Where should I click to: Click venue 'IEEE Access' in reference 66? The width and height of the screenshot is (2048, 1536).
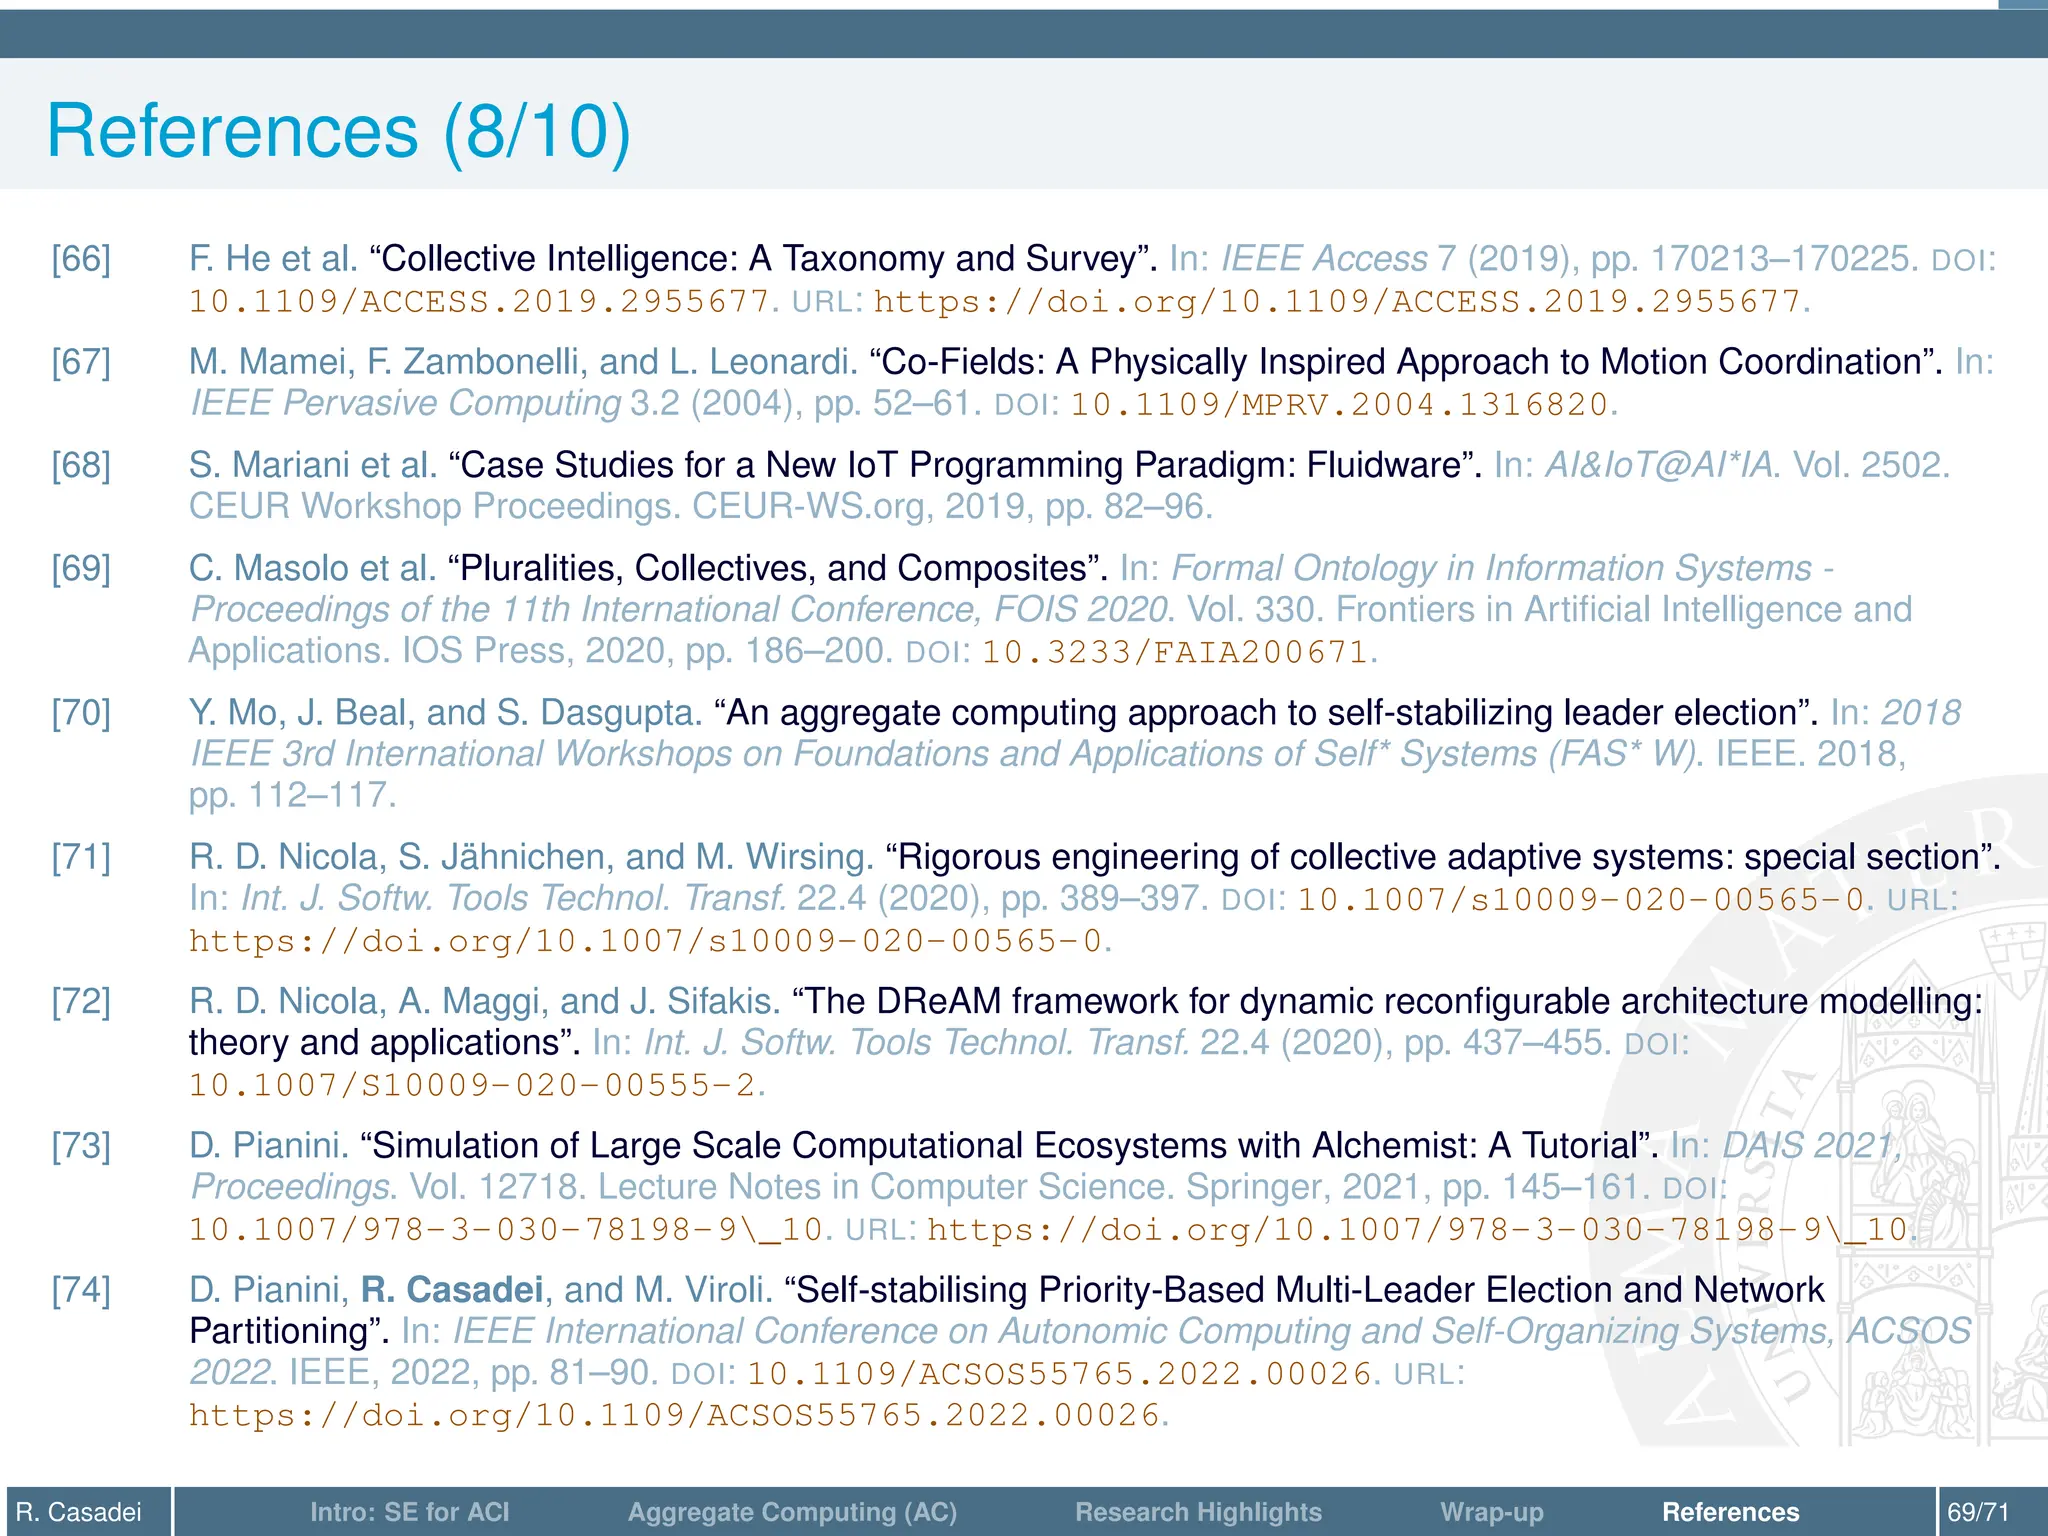point(1325,259)
